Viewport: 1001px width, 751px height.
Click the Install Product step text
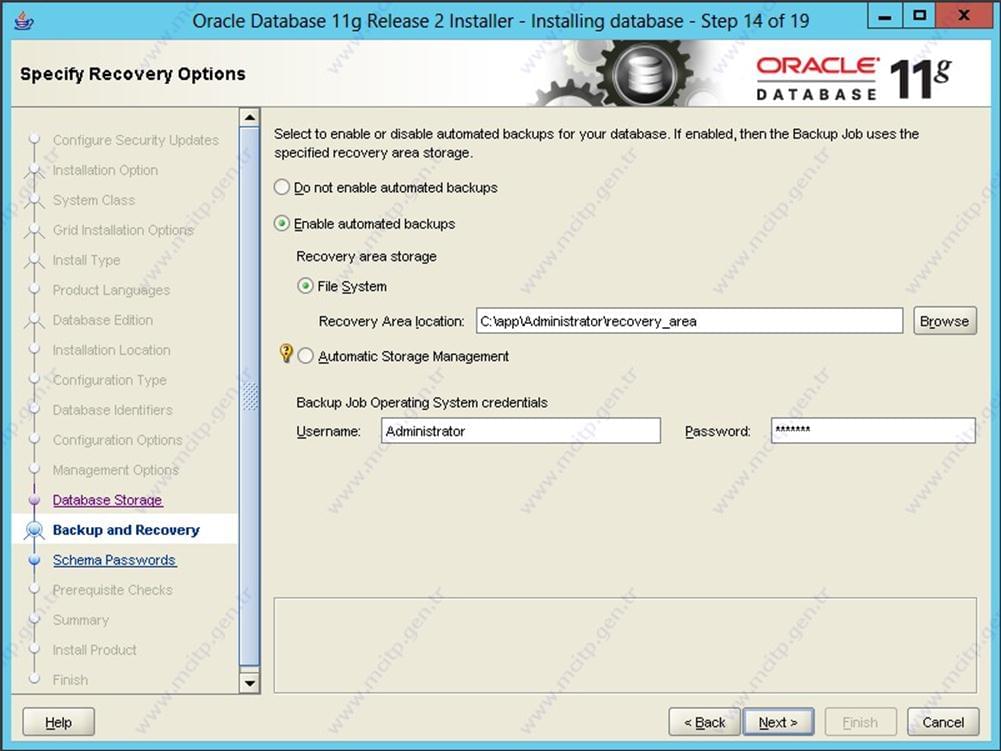click(94, 650)
